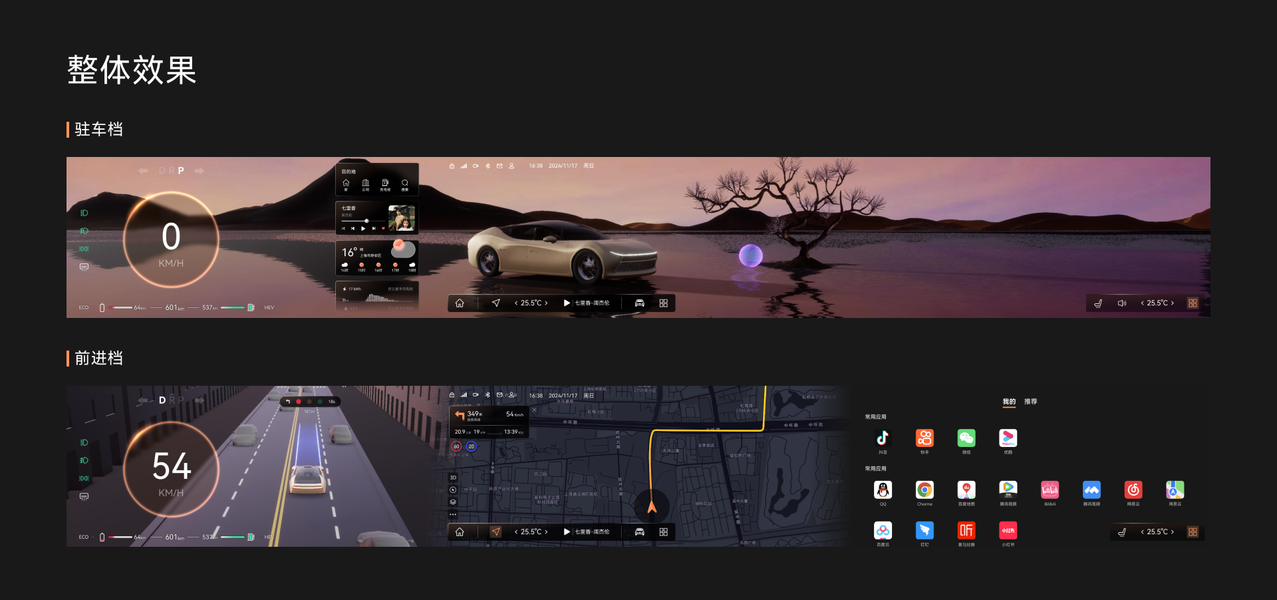
Task: Launch the Baidu Maps (百度地图) app
Action: coord(966,490)
